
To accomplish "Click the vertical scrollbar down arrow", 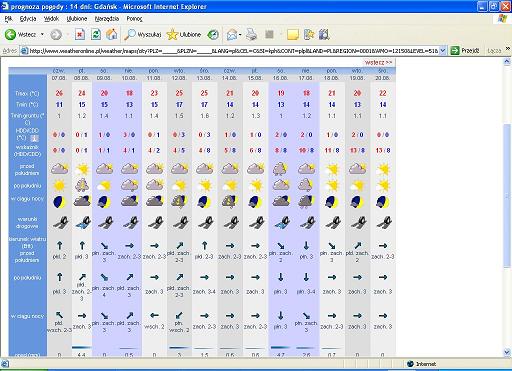I will (507, 352).
